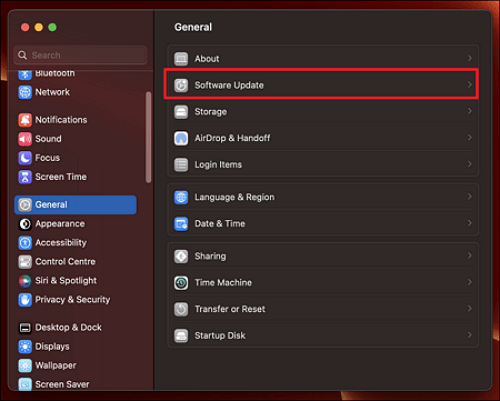Click the Displays sun icon
The image size is (500, 401).
click(25, 347)
